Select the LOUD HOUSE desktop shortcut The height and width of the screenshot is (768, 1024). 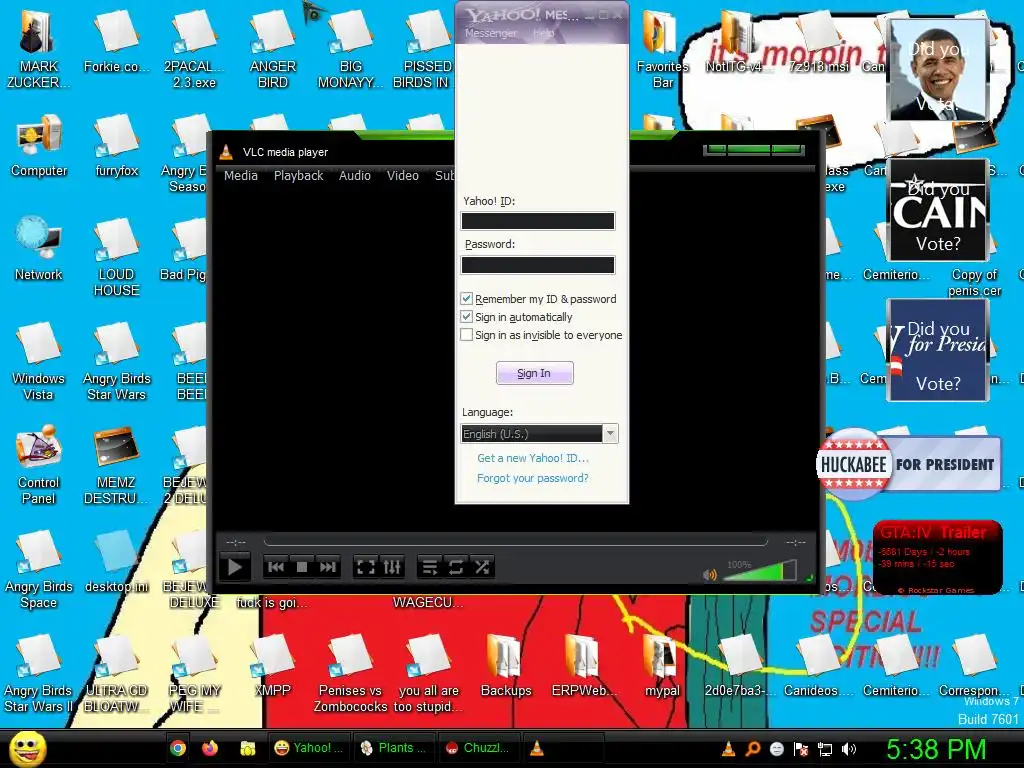[x=116, y=257]
